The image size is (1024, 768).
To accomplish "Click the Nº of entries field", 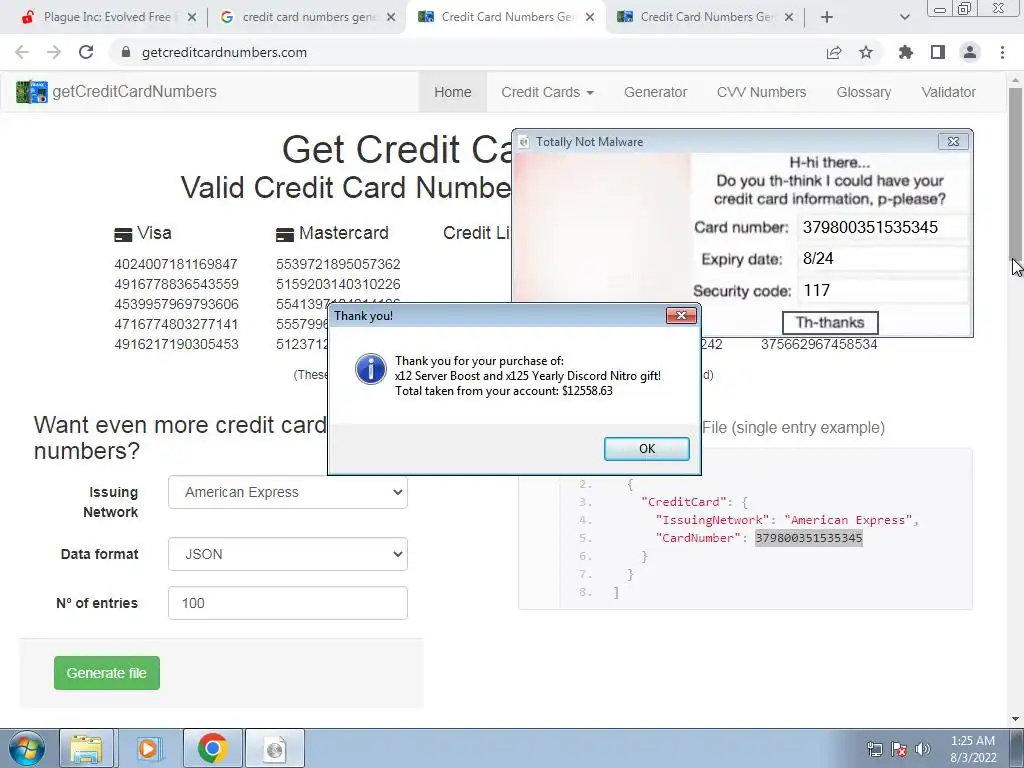I will [288, 603].
